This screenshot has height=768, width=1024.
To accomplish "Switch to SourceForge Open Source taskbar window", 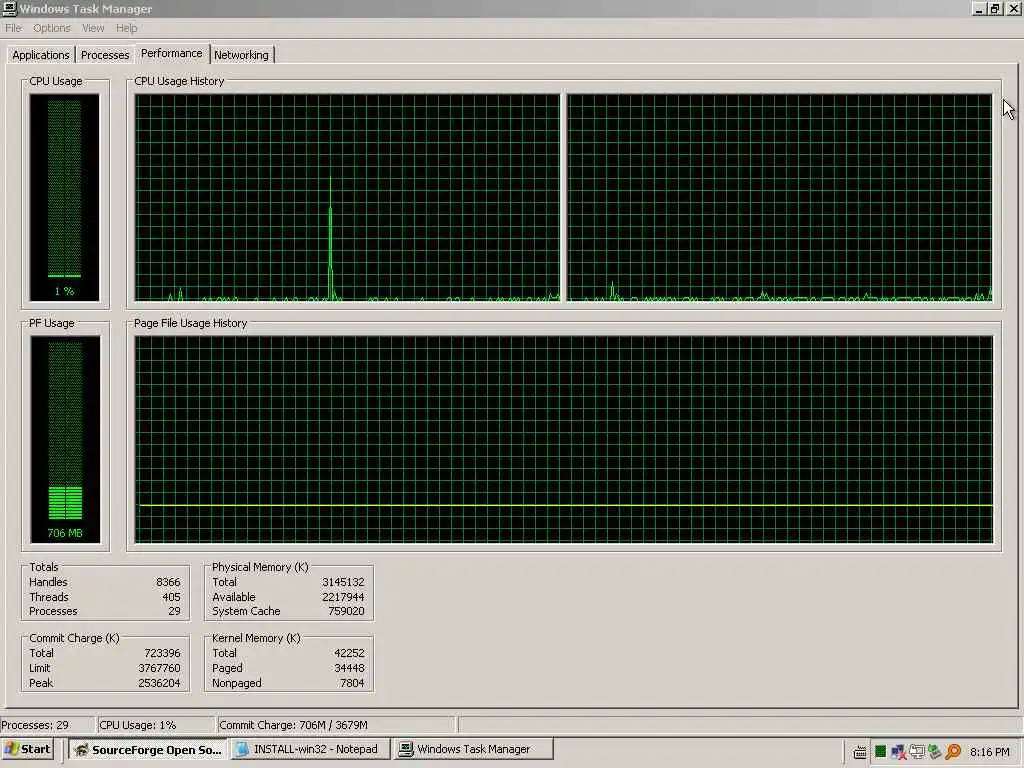I will click(148, 749).
